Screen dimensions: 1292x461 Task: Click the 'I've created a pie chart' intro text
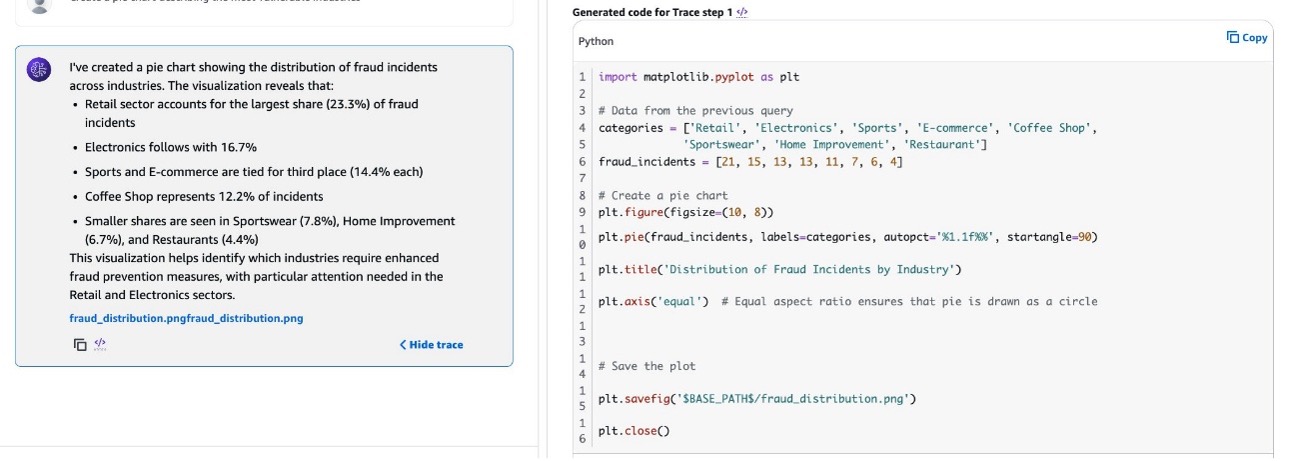(x=253, y=76)
